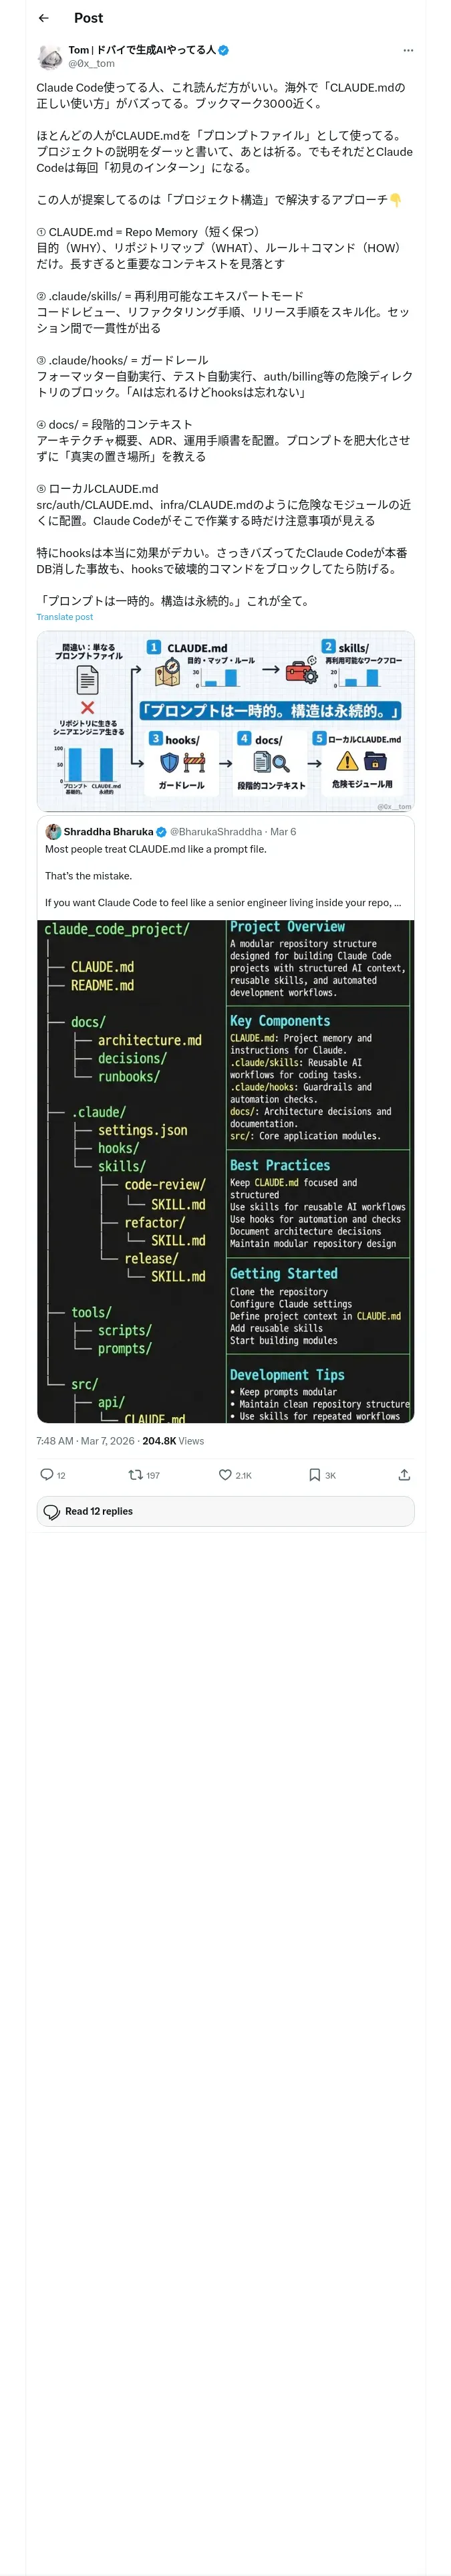Click the Read 12 replies button
451x2576 pixels.
[225, 1511]
